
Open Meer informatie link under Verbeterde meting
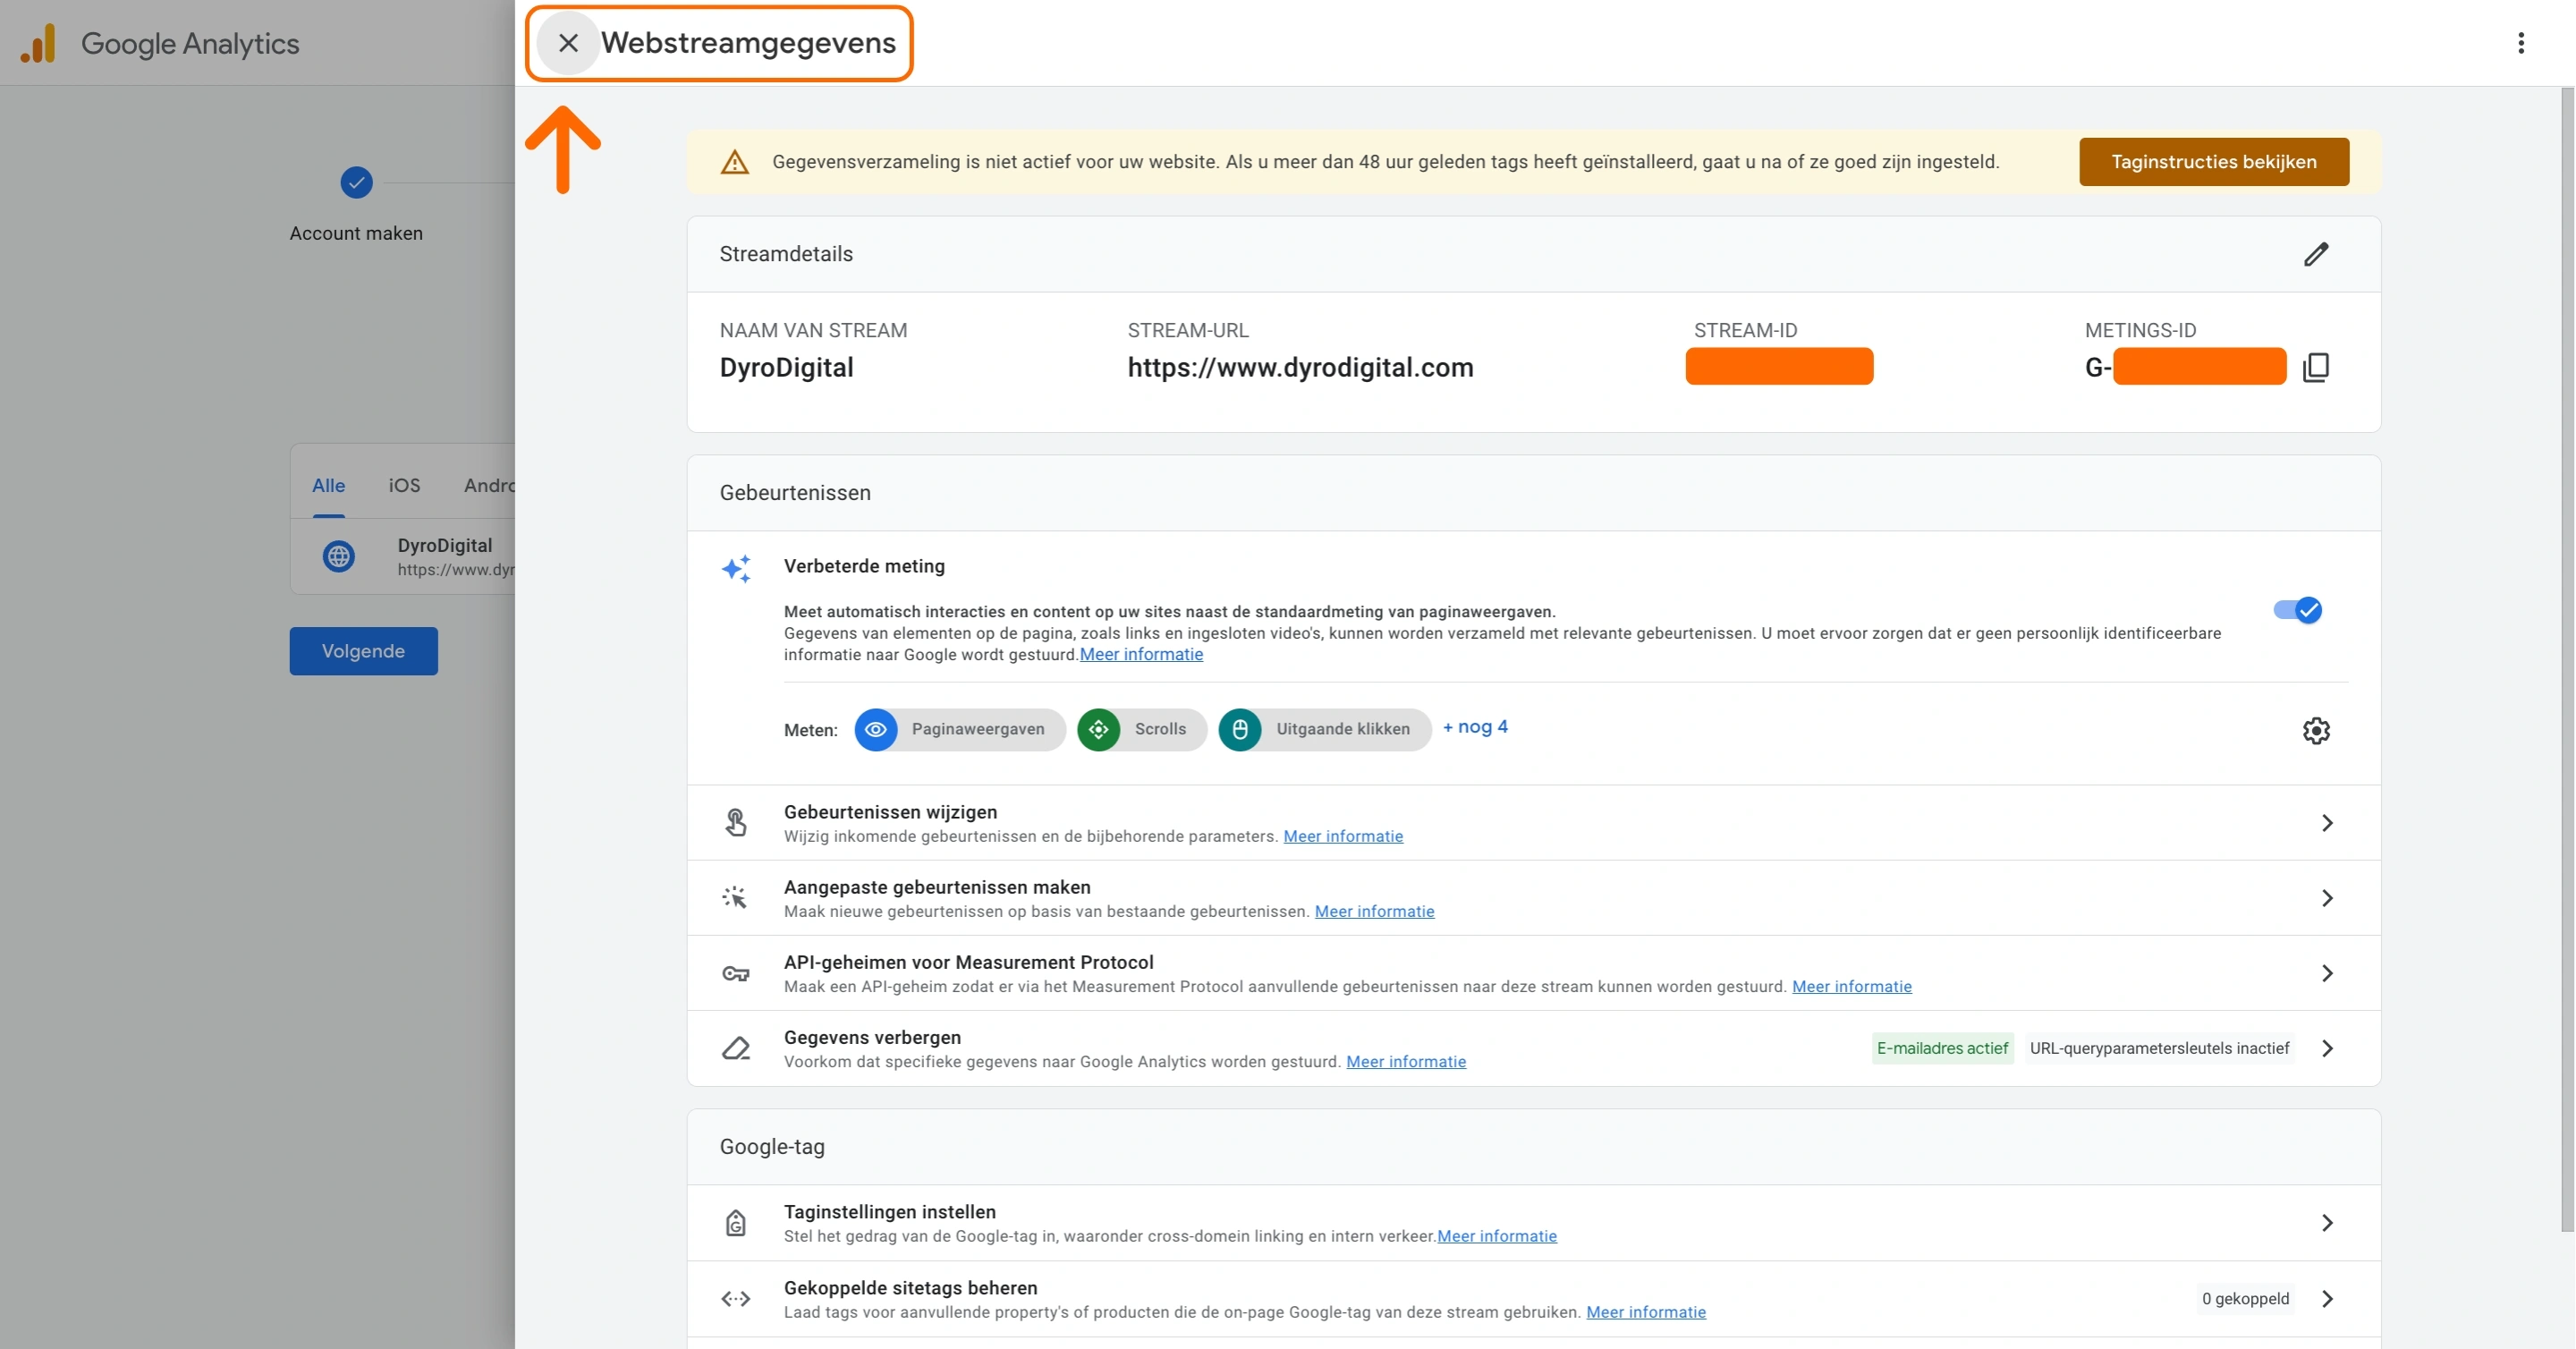click(1141, 654)
